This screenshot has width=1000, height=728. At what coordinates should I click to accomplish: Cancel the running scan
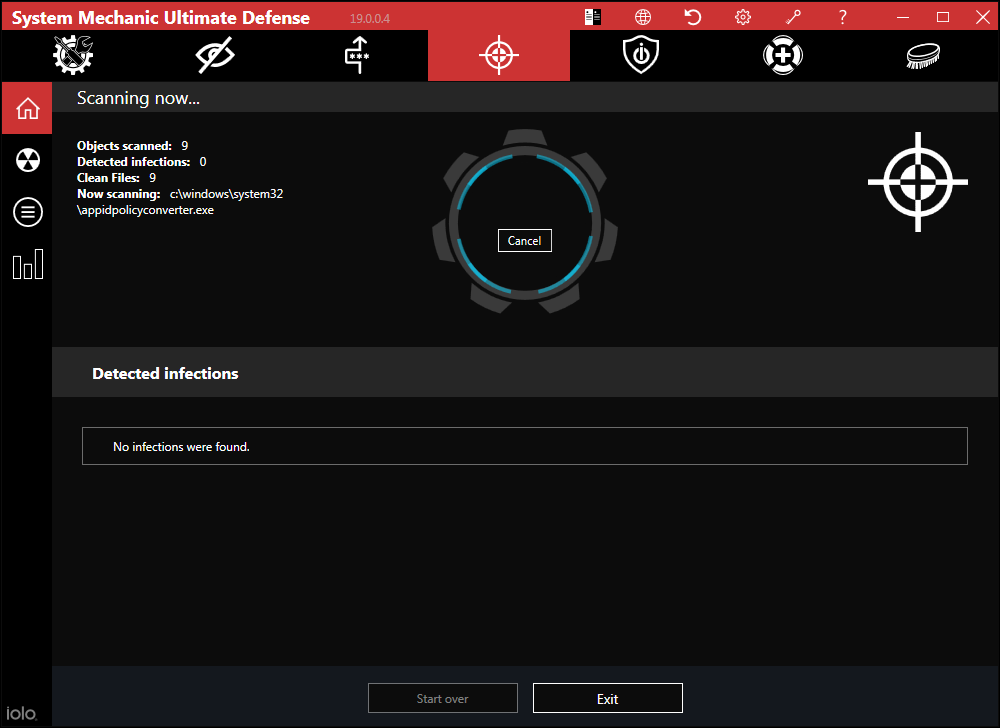click(x=524, y=240)
